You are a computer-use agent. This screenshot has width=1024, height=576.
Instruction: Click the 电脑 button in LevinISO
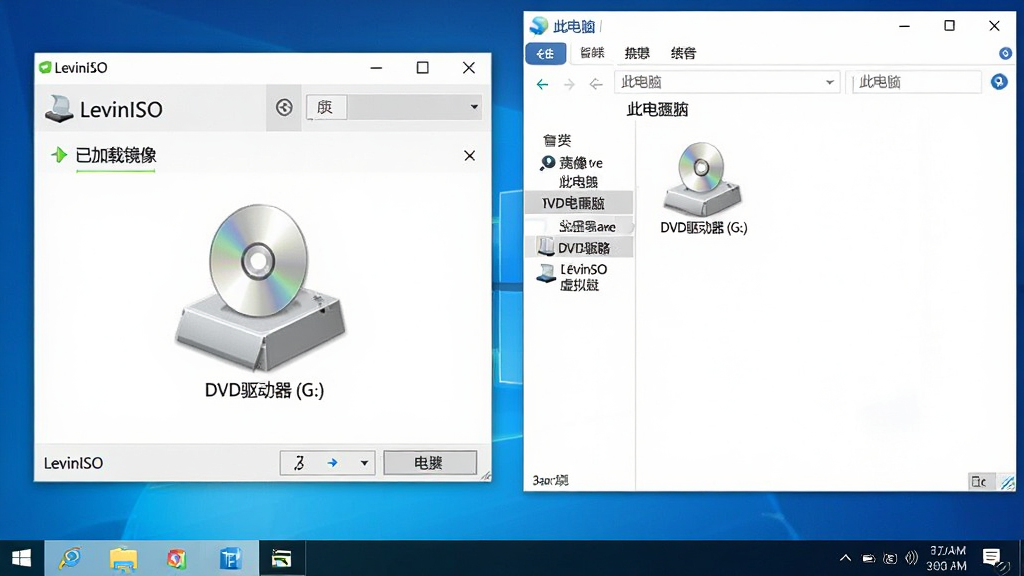pyautogui.click(x=430, y=463)
